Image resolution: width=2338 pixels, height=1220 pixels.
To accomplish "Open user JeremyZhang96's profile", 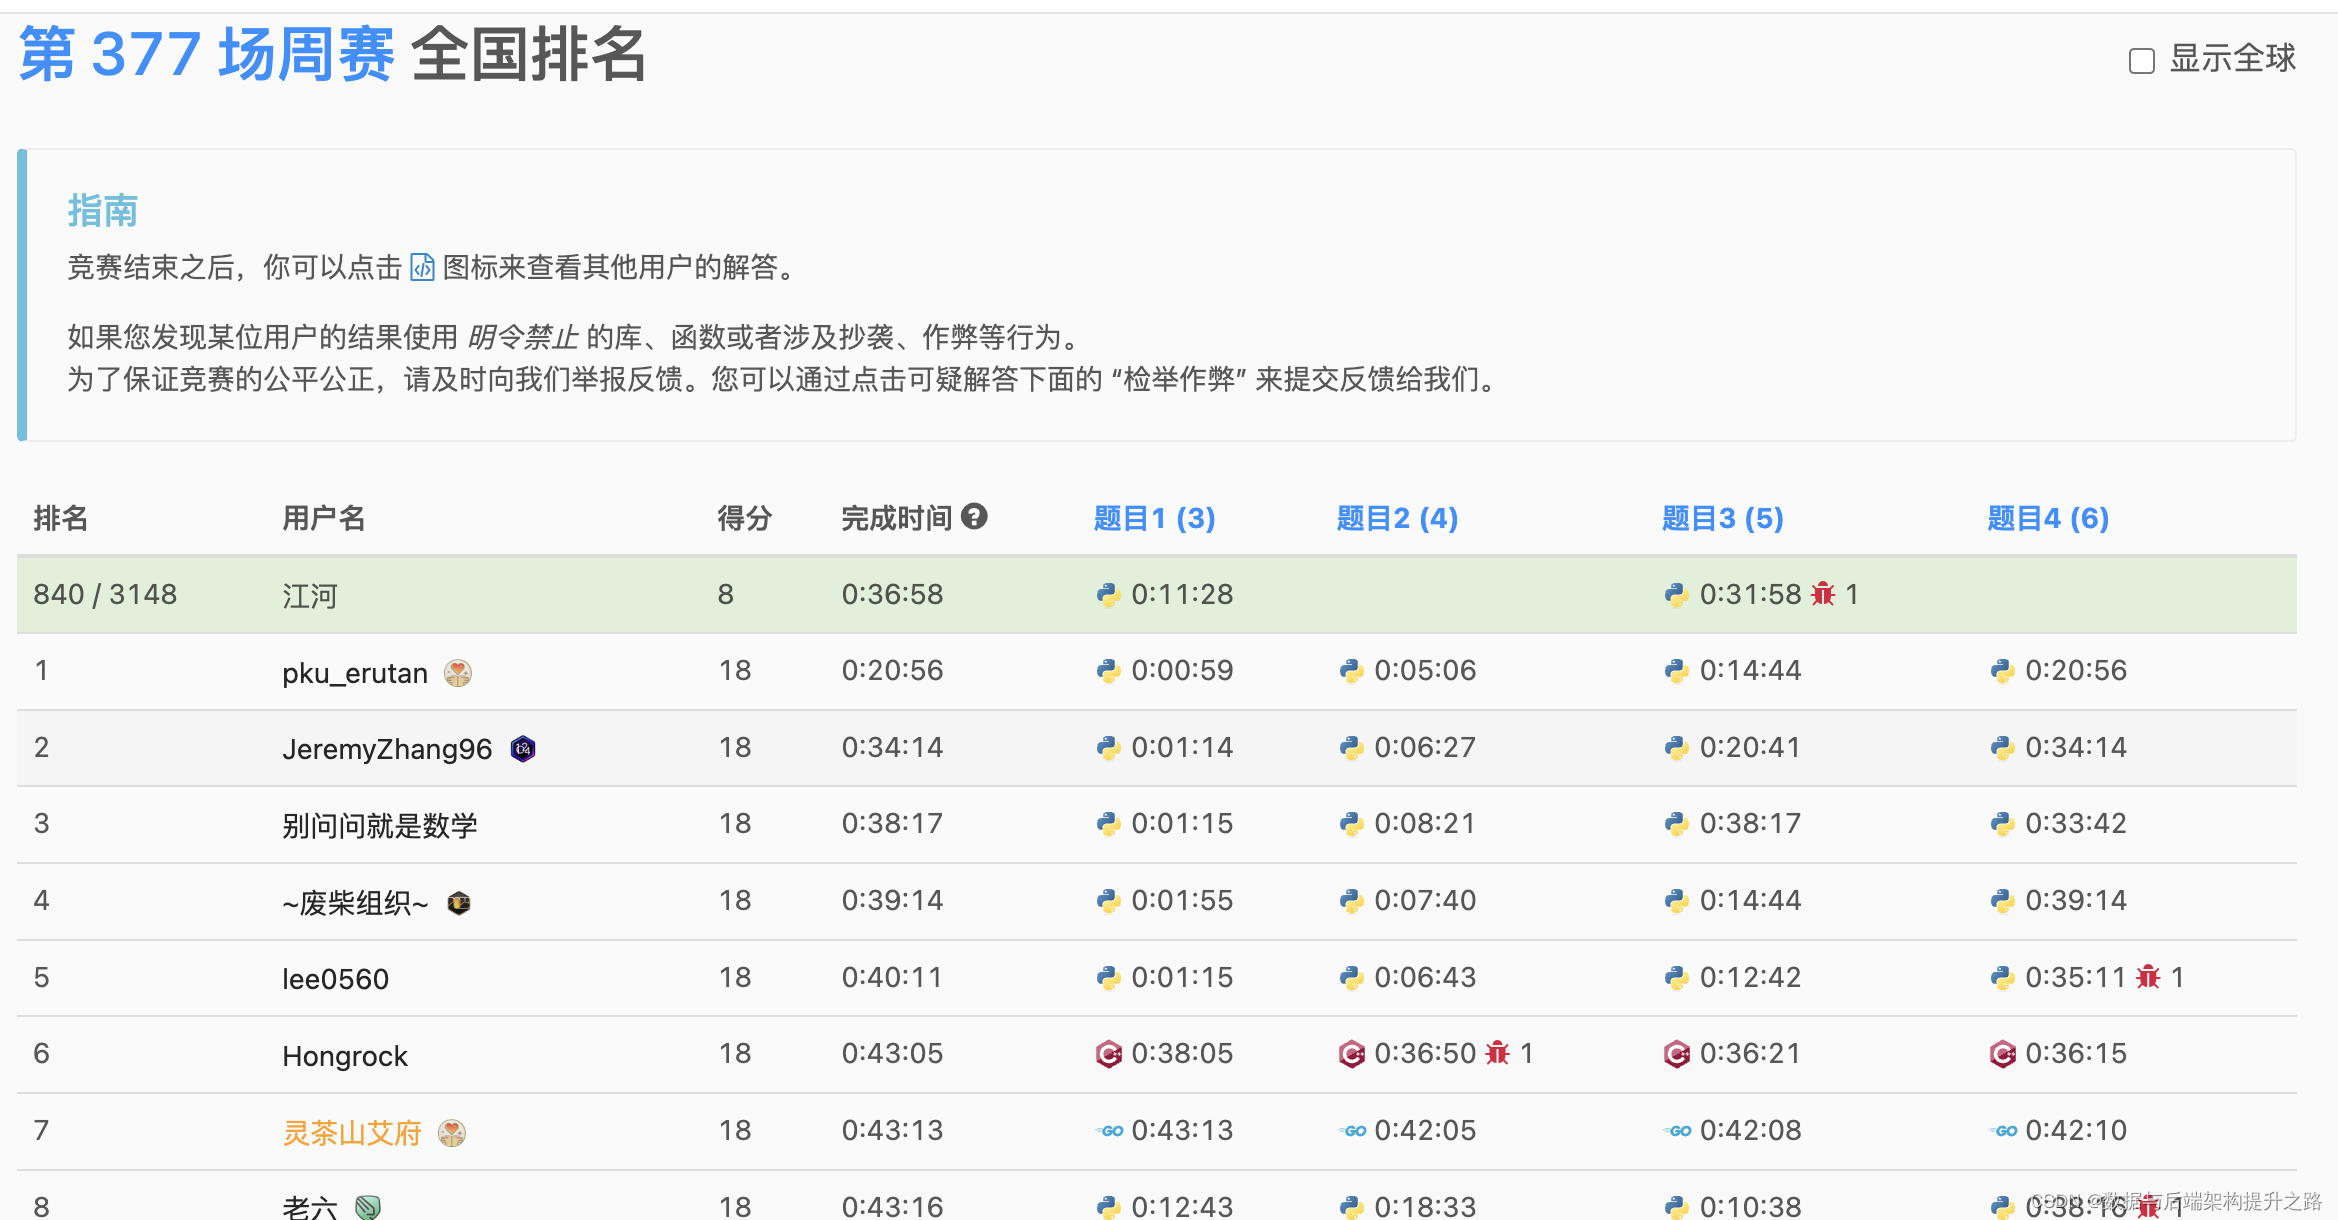I will point(387,749).
